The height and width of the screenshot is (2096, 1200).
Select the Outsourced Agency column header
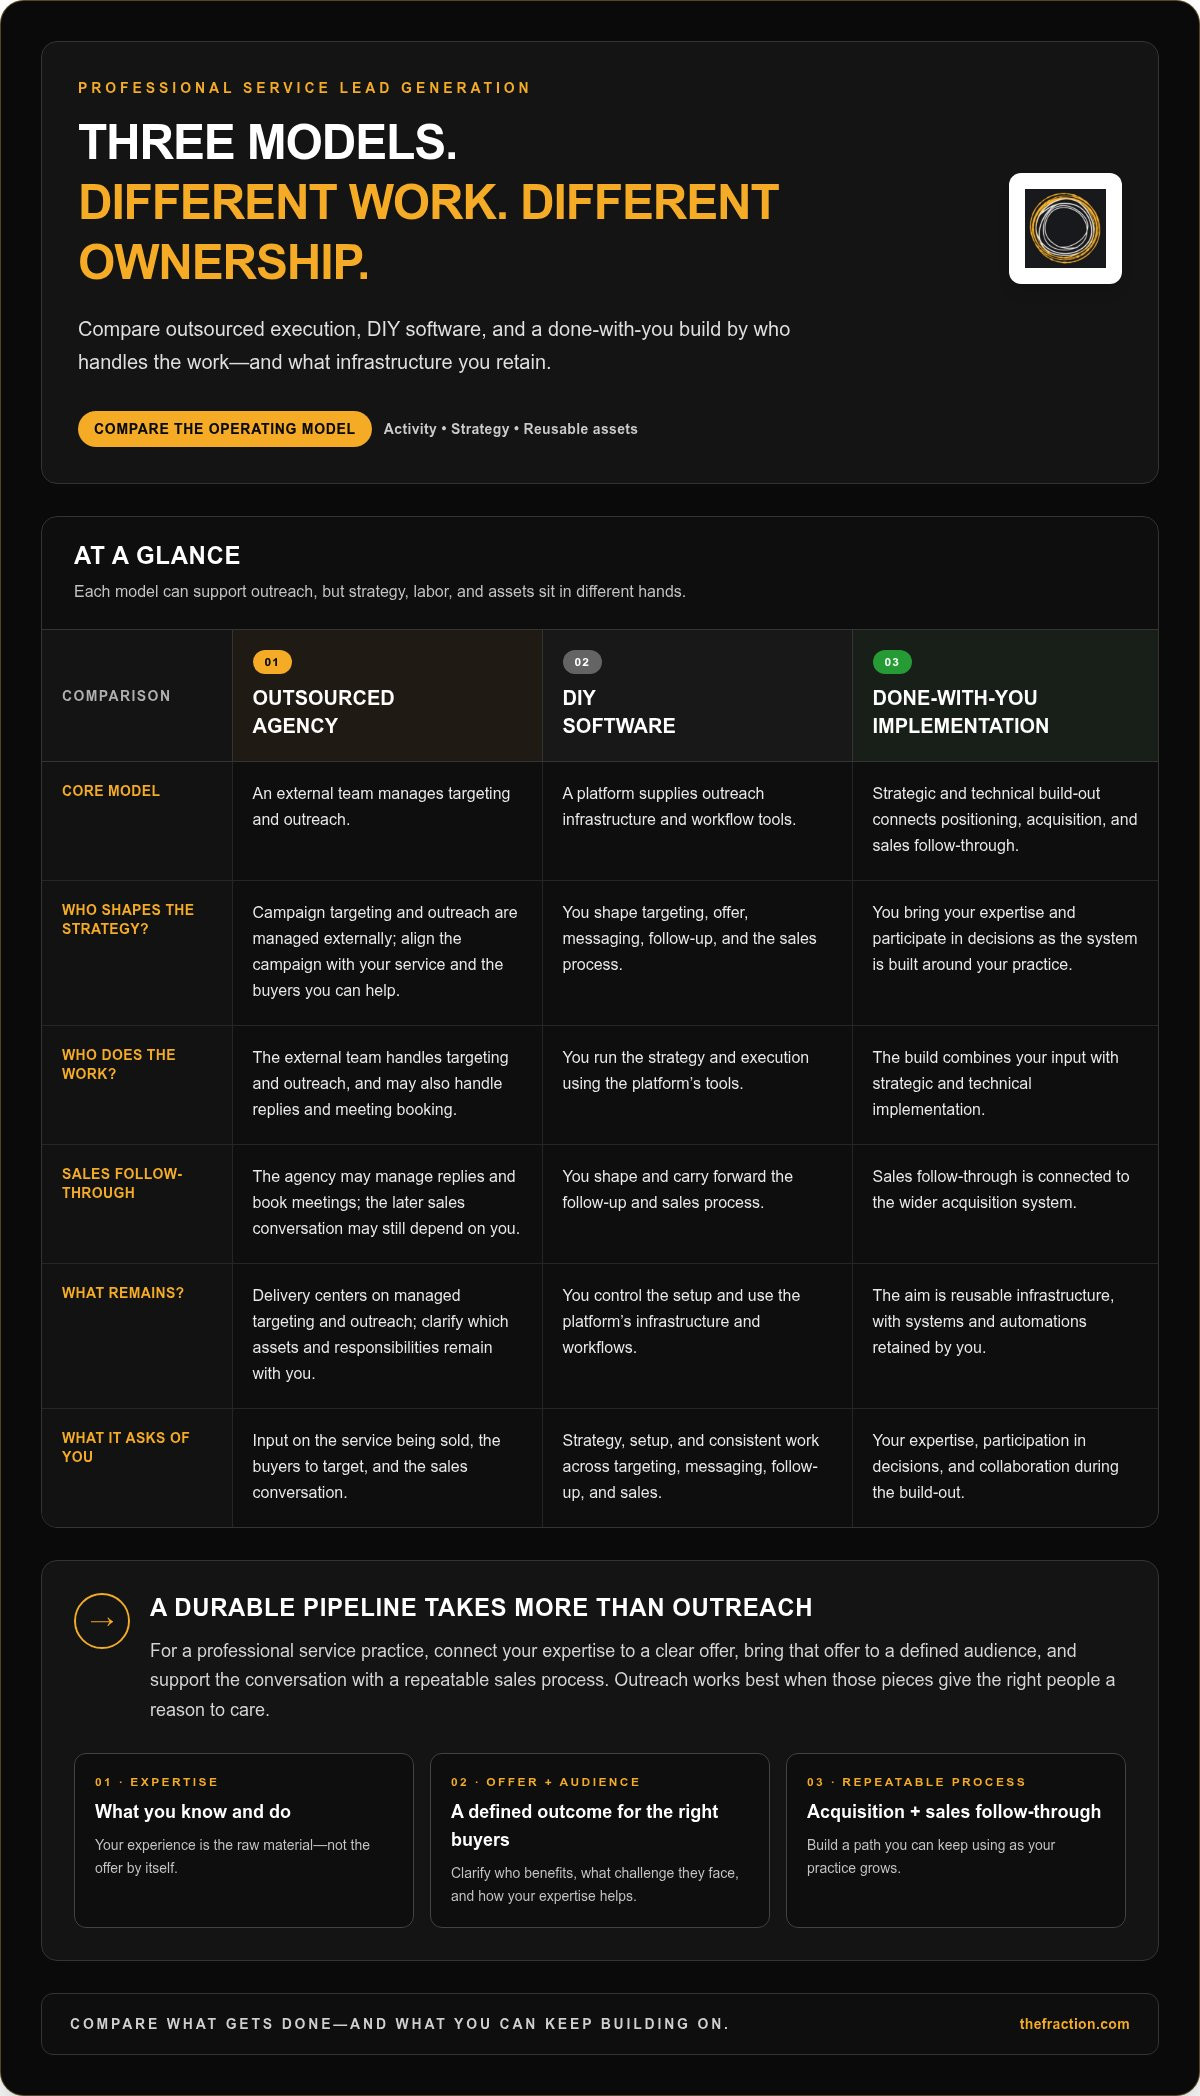[x=387, y=696]
